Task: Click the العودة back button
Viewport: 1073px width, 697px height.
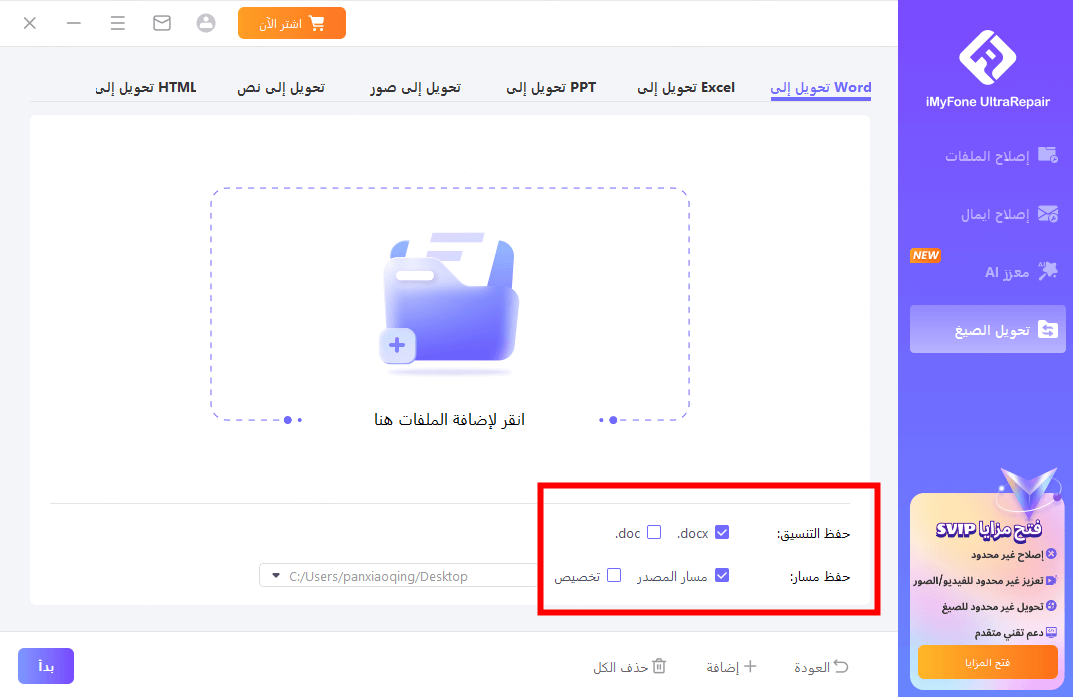Action: click(821, 667)
